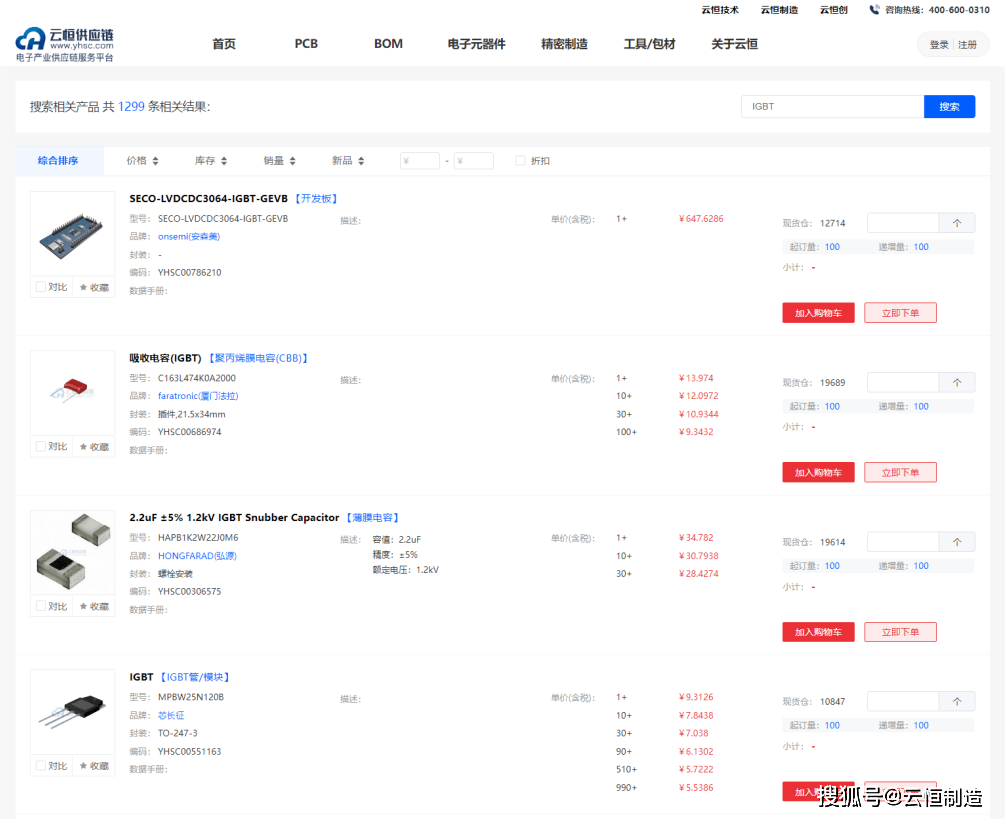The height and width of the screenshot is (819, 1005).
Task: Check compare box for HAPB1K2W22J0M6
Action: pyautogui.click(x=41, y=606)
